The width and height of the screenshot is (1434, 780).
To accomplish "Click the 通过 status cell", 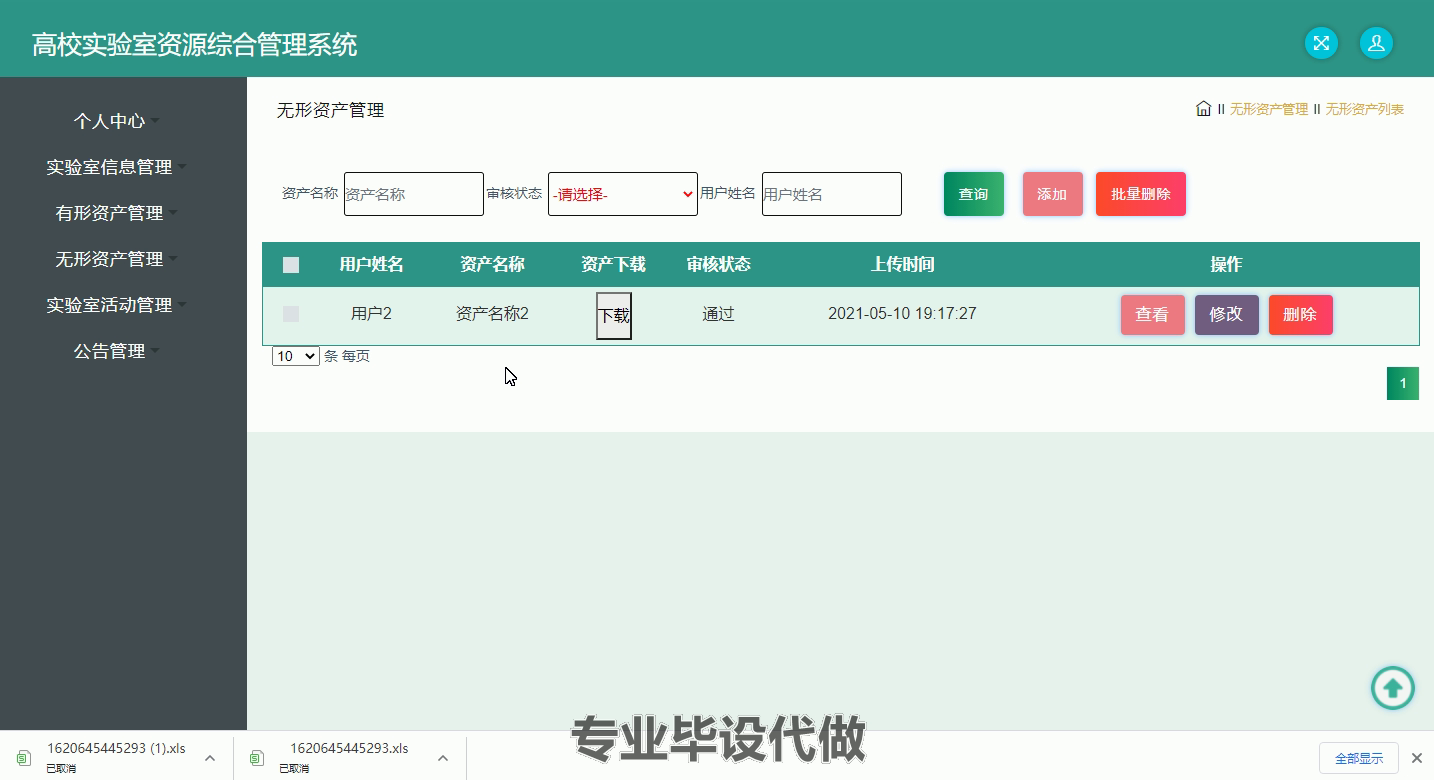I will pyautogui.click(x=718, y=314).
